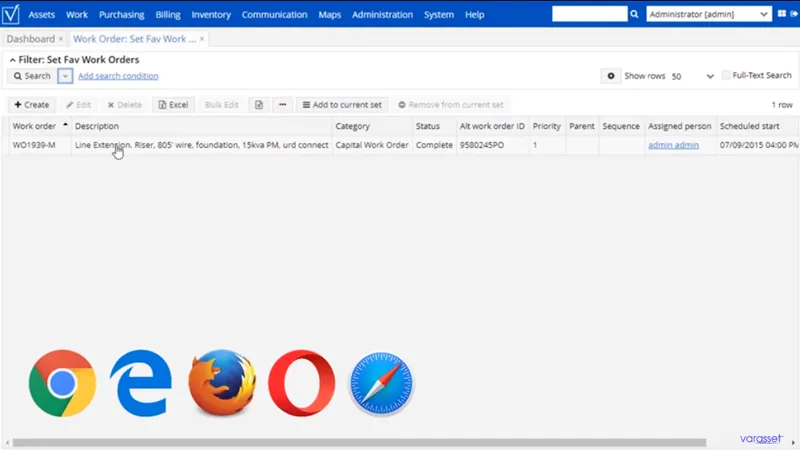Click Add search condition link
Screen dimensions: 800x450
point(118,76)
